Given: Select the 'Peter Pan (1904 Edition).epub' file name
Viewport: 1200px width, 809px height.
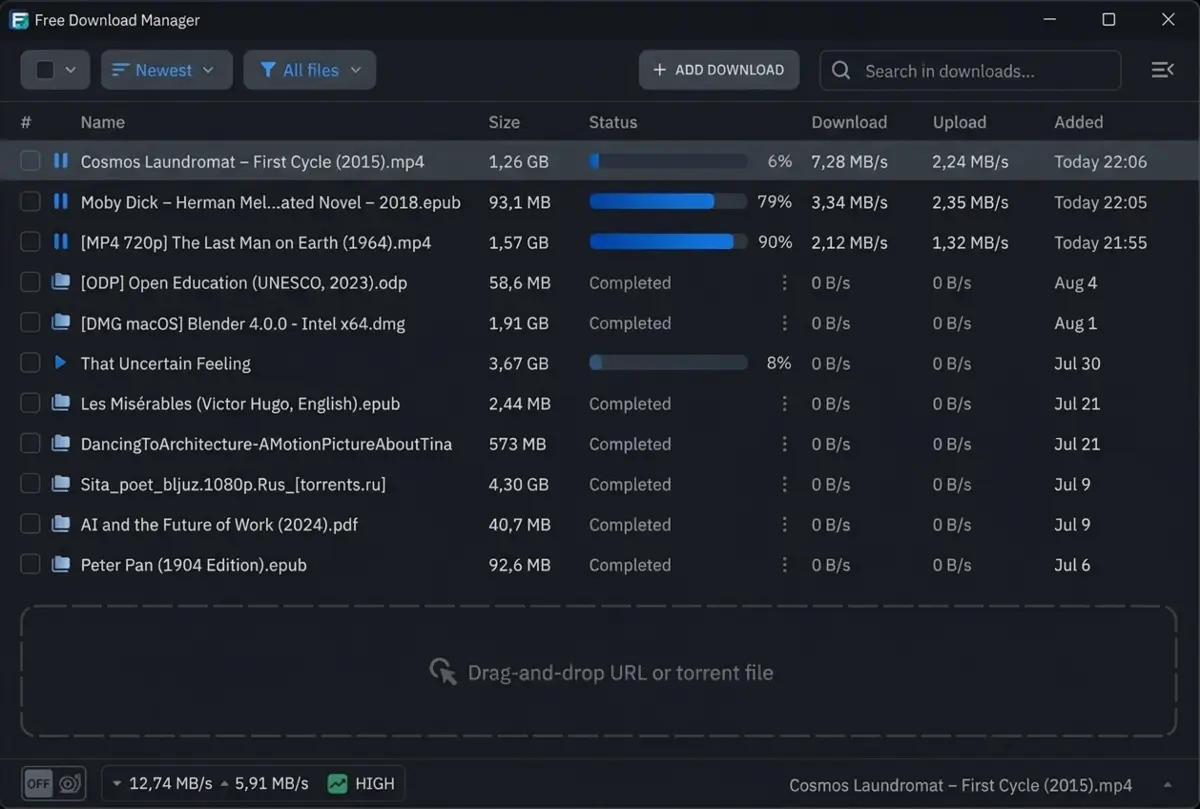Looking at the screenshot, I should tap(194, 565).
